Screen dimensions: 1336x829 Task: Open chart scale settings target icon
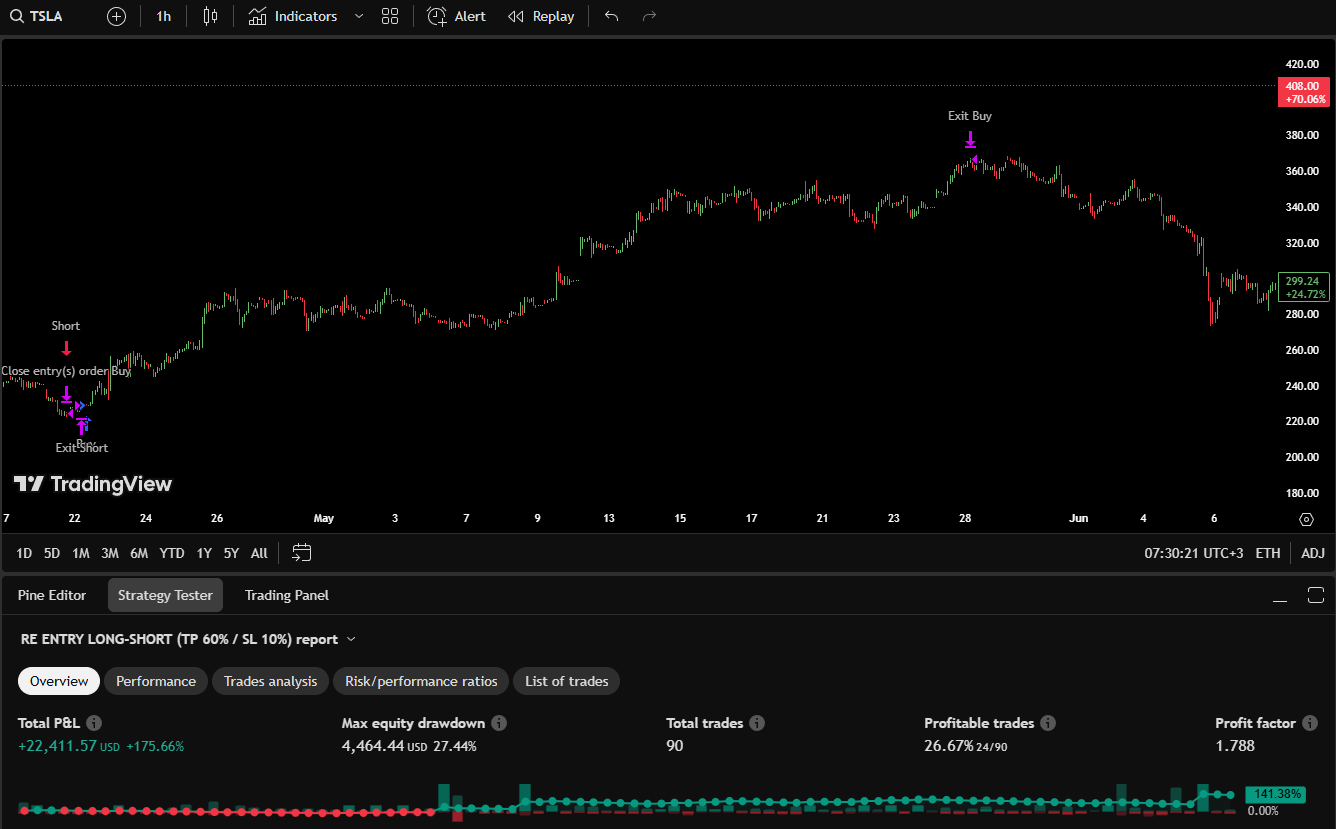click(1306, 519)
